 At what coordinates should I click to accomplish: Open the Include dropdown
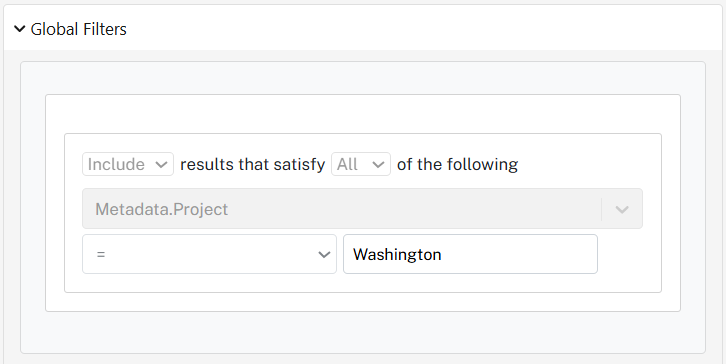(128, 164)
